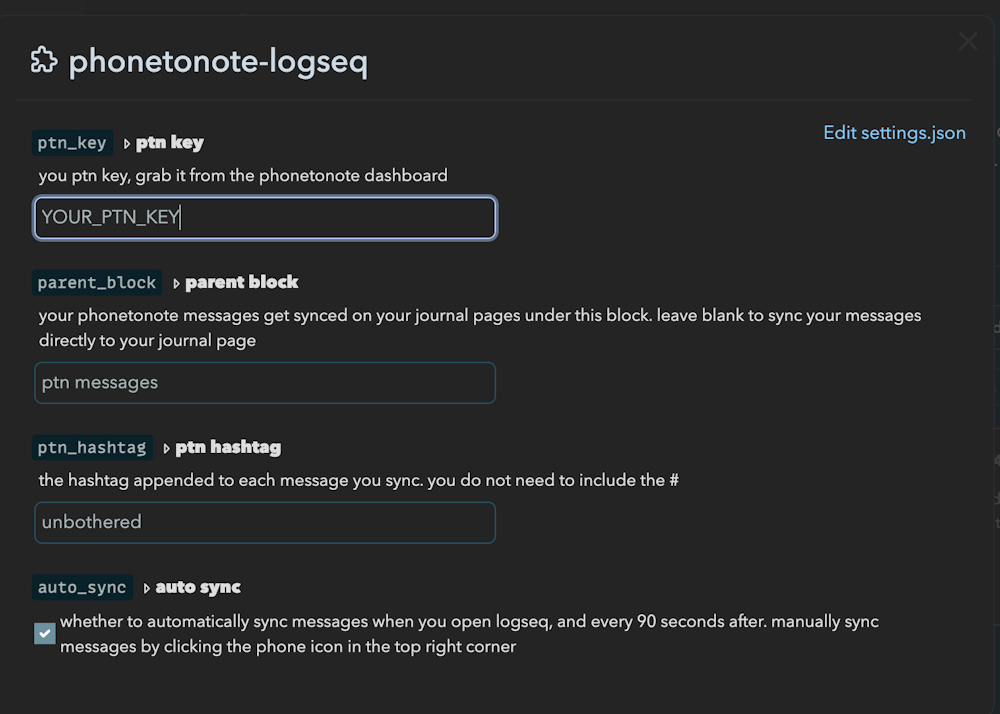Screen dimensions: 1000x714
Task: Click the ptn hashtag input containing 'unbothered'
Action: pos(265,522)
